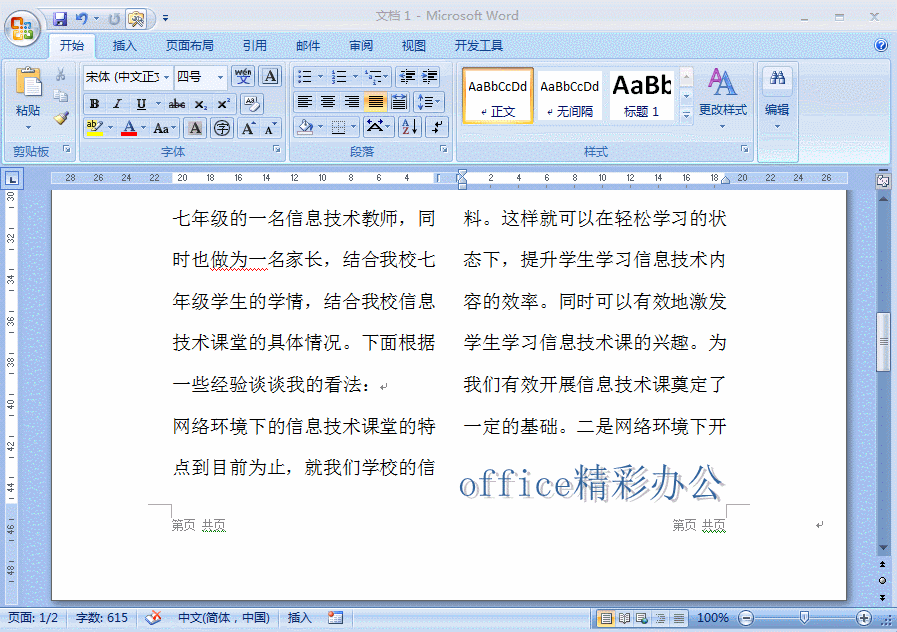Open the 编辑 group button
Image resolution: width=897 pixels, height=632 pixels.
point(777,98)
